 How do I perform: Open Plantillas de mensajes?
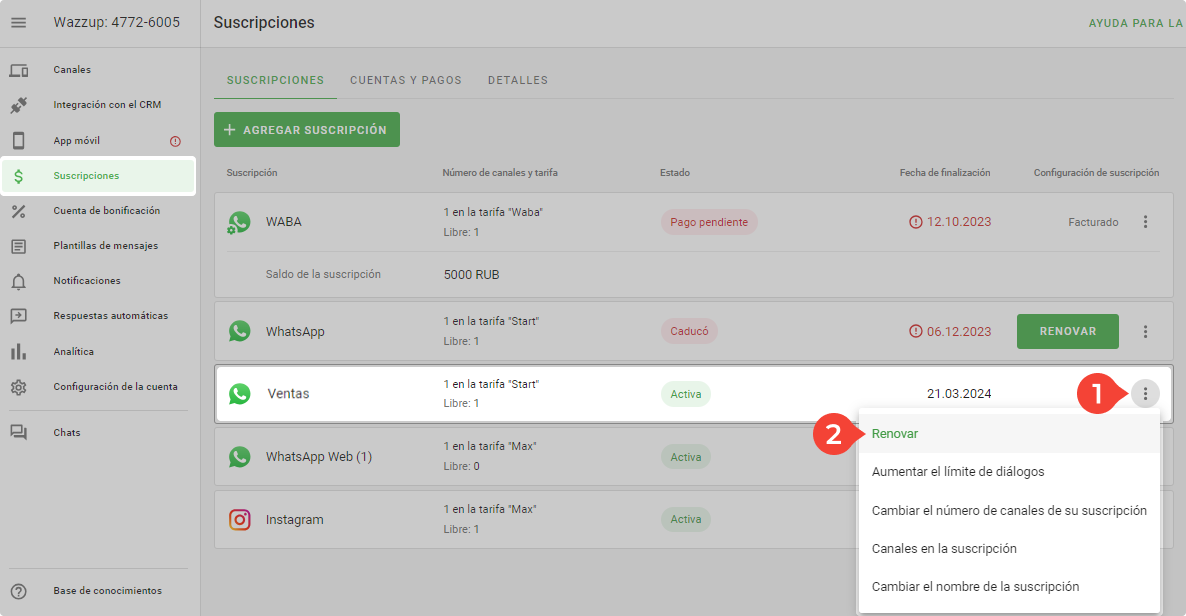(x=105, y=246)
